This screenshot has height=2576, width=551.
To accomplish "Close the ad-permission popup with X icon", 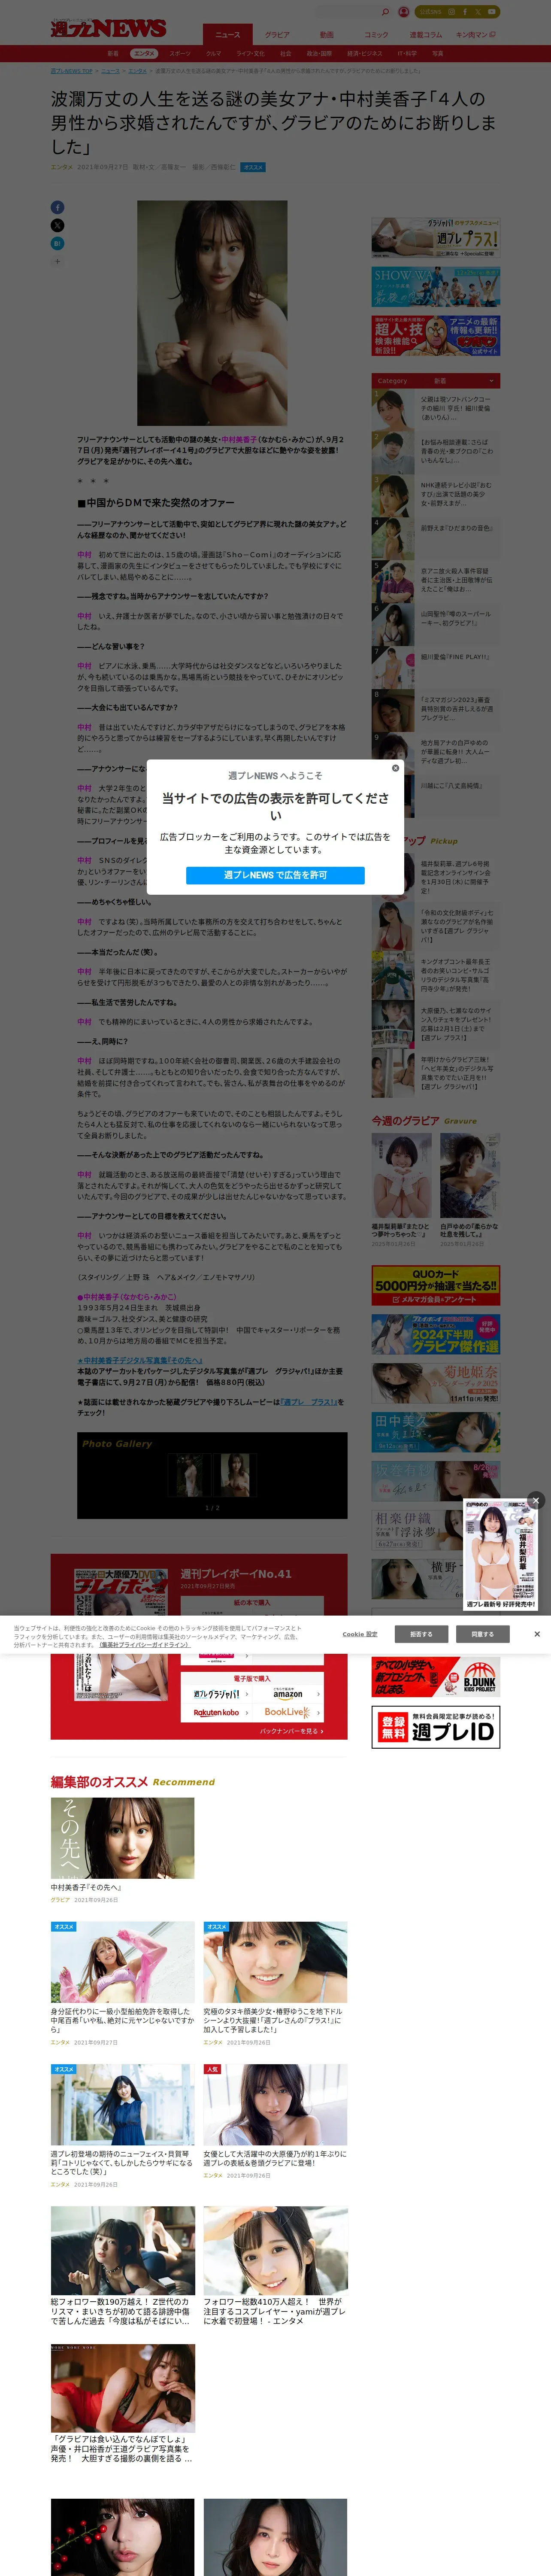I will click(395, 768).
